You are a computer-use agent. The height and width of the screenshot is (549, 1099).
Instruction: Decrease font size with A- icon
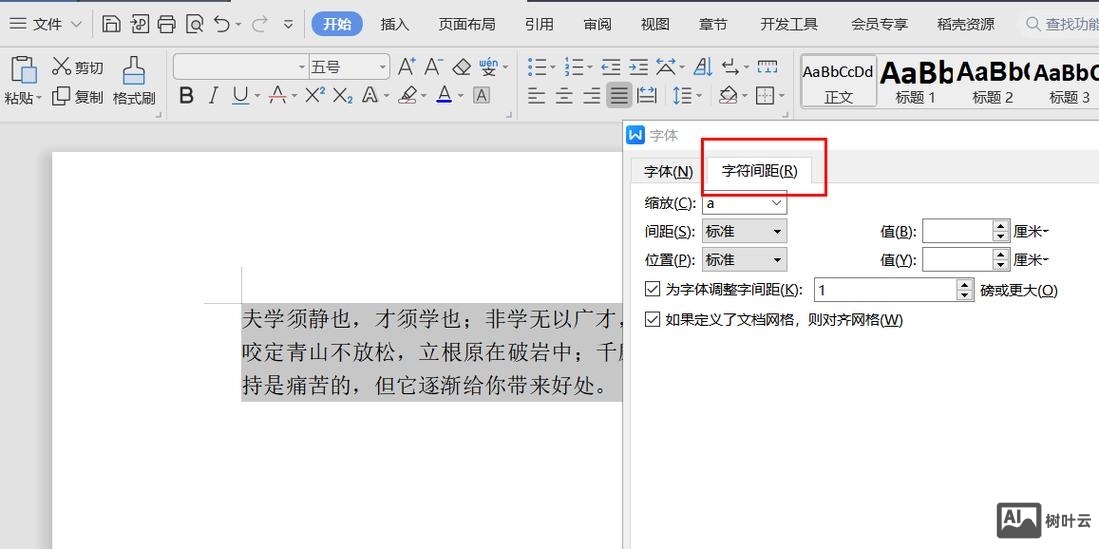(434, 67)
